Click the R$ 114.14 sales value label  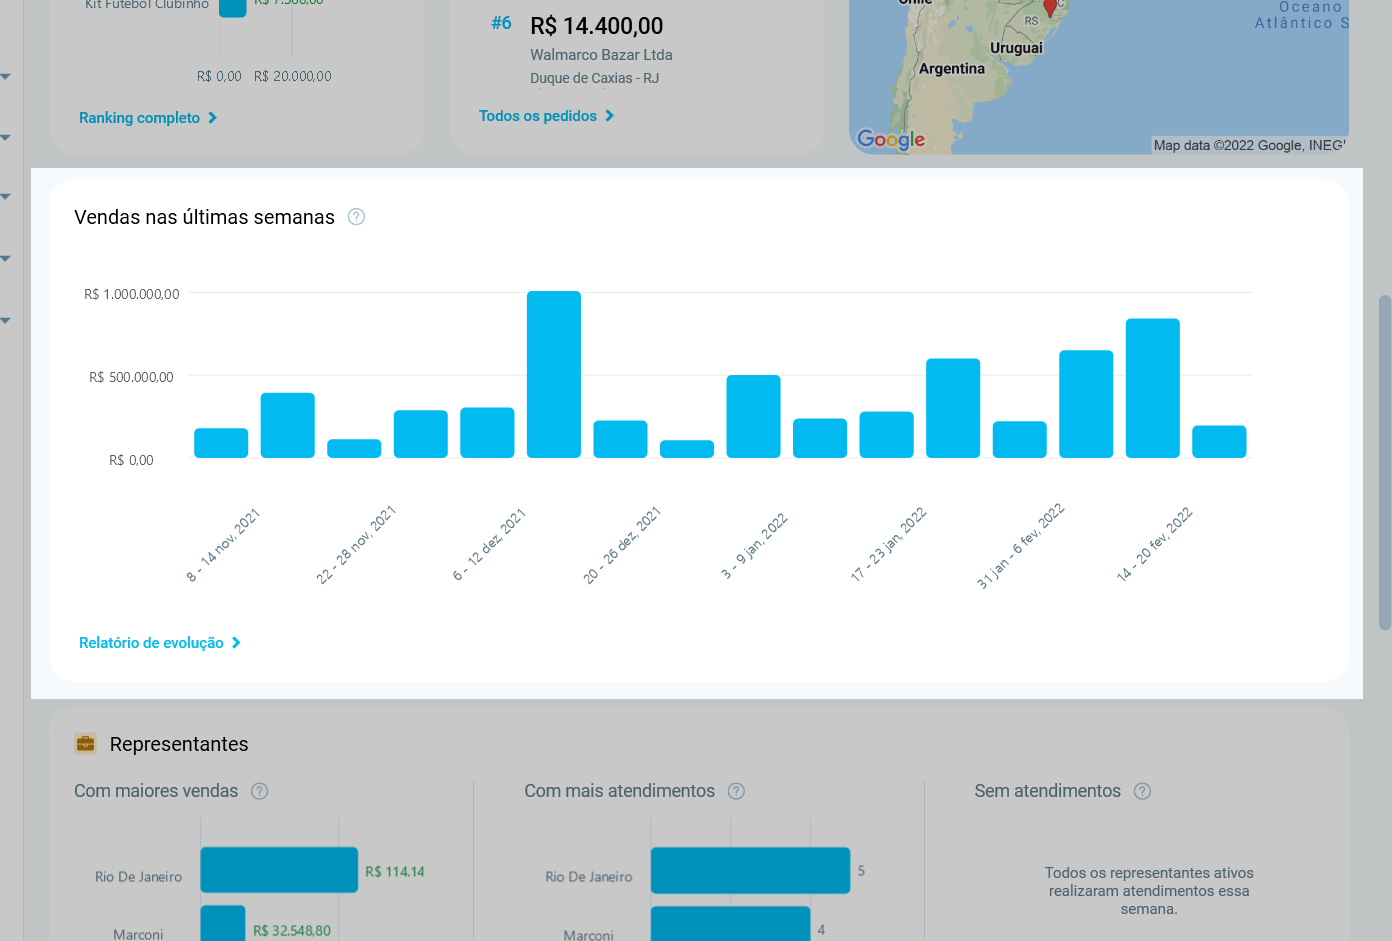[x=395, y=872]
